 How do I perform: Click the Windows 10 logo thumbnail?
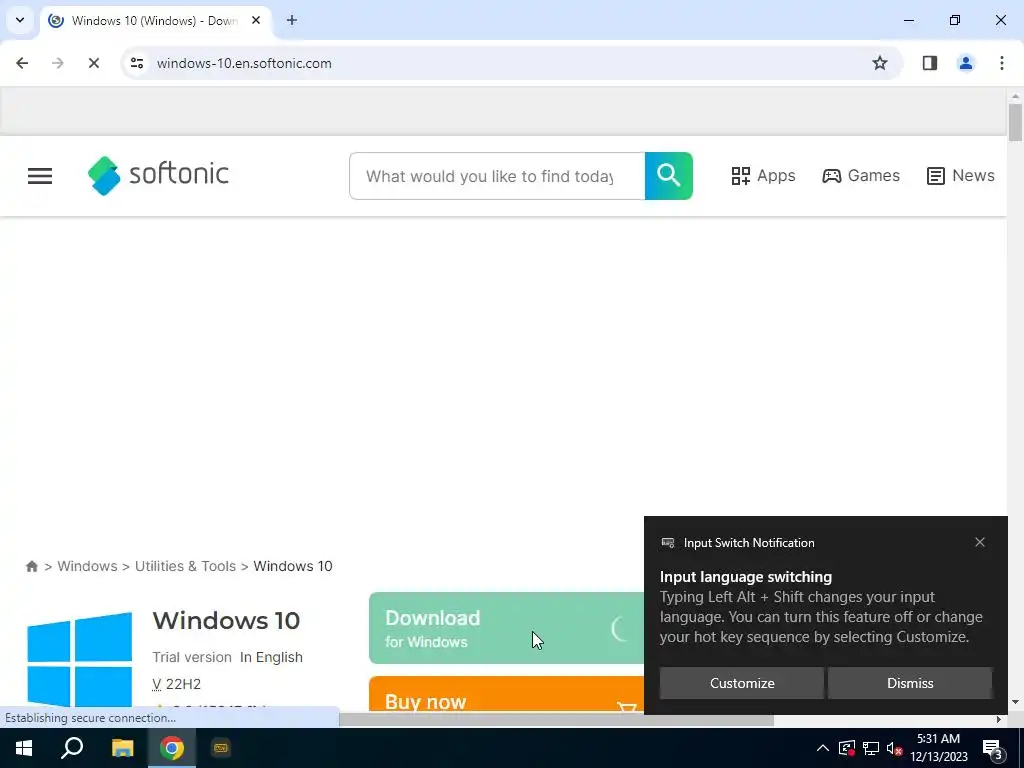[79, 660]
